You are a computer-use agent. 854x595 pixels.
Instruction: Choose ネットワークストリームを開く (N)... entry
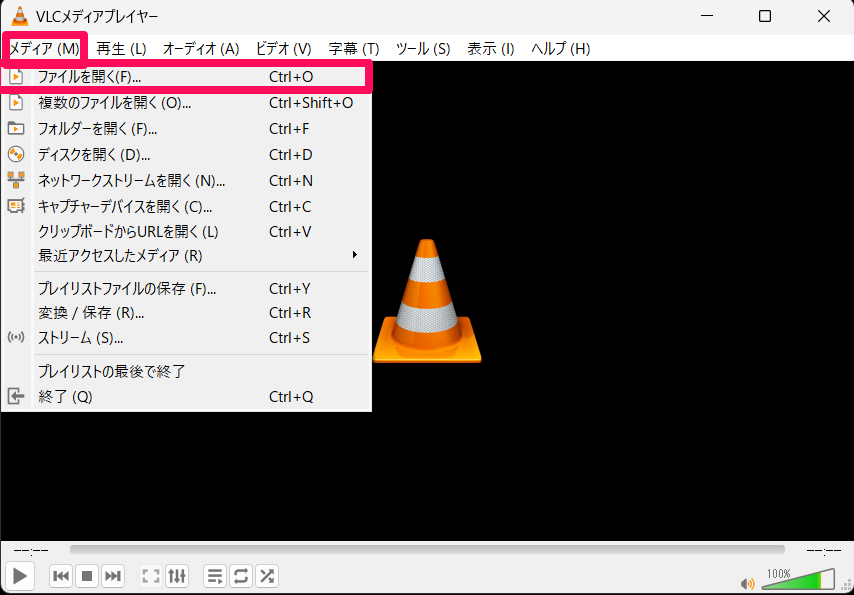pyautogui.click(x=186, y=180)
